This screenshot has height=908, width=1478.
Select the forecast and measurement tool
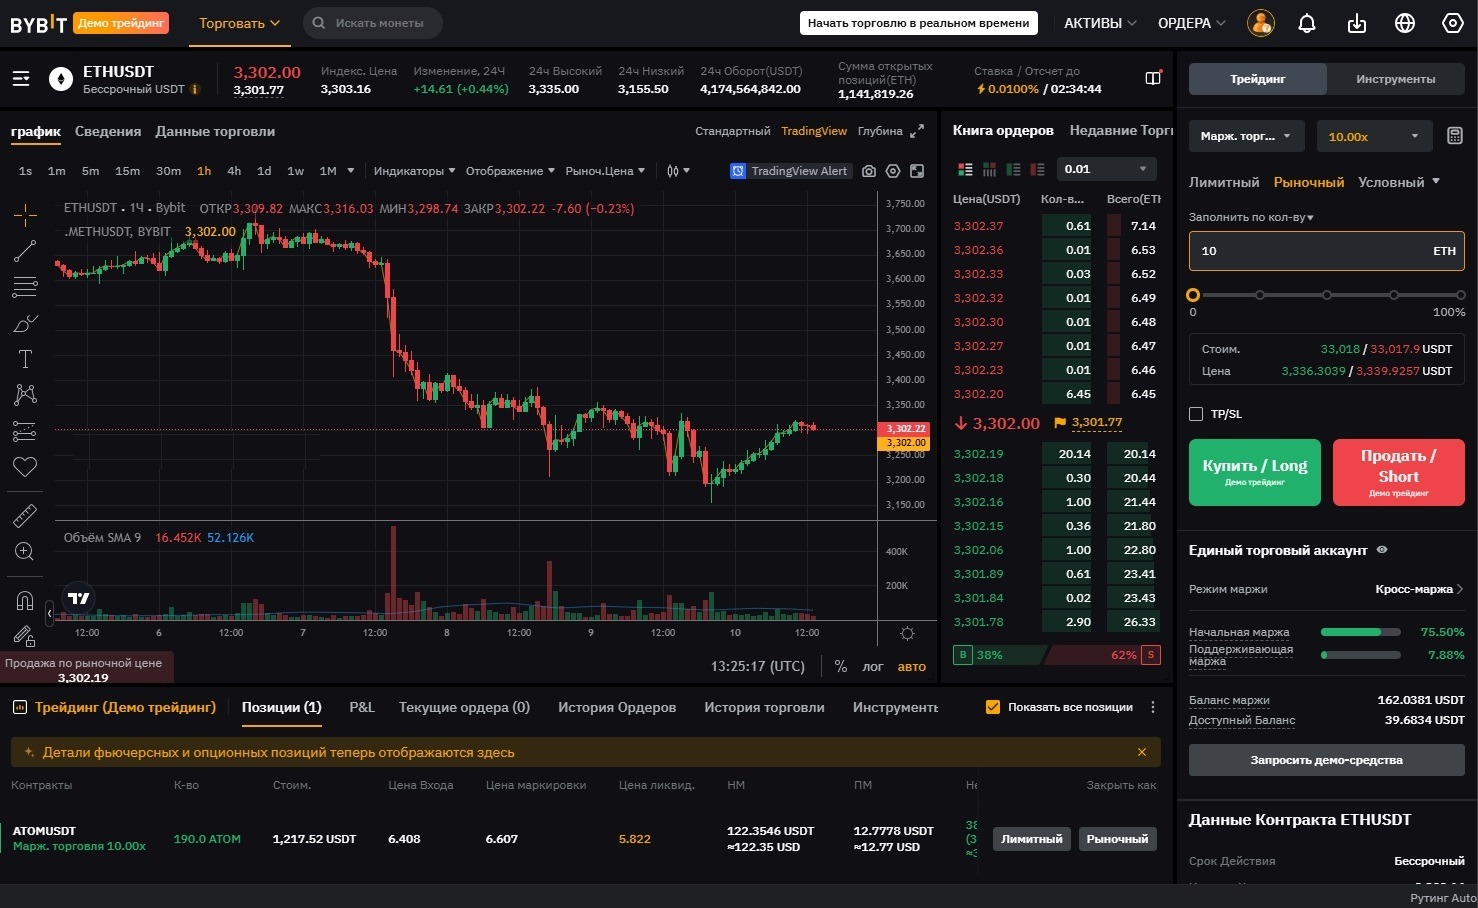25,431
